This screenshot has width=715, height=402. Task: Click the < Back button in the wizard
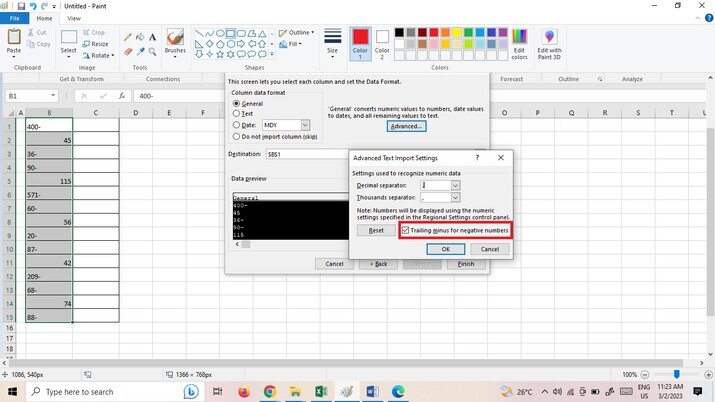378,264
